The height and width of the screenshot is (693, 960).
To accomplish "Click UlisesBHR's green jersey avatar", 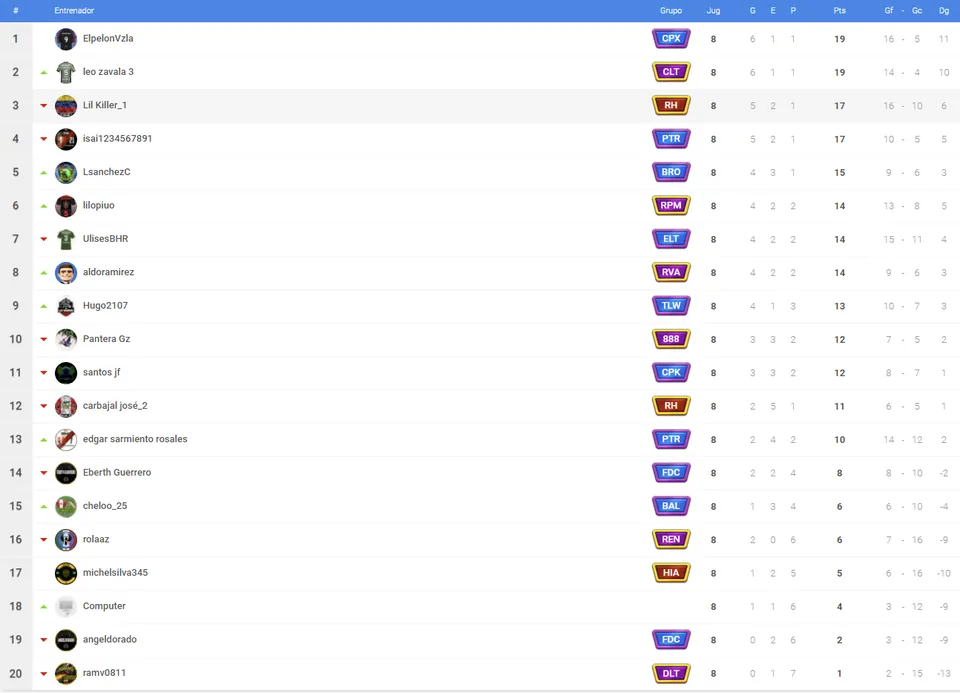I will pyautogui.click(x=66, y=239).
